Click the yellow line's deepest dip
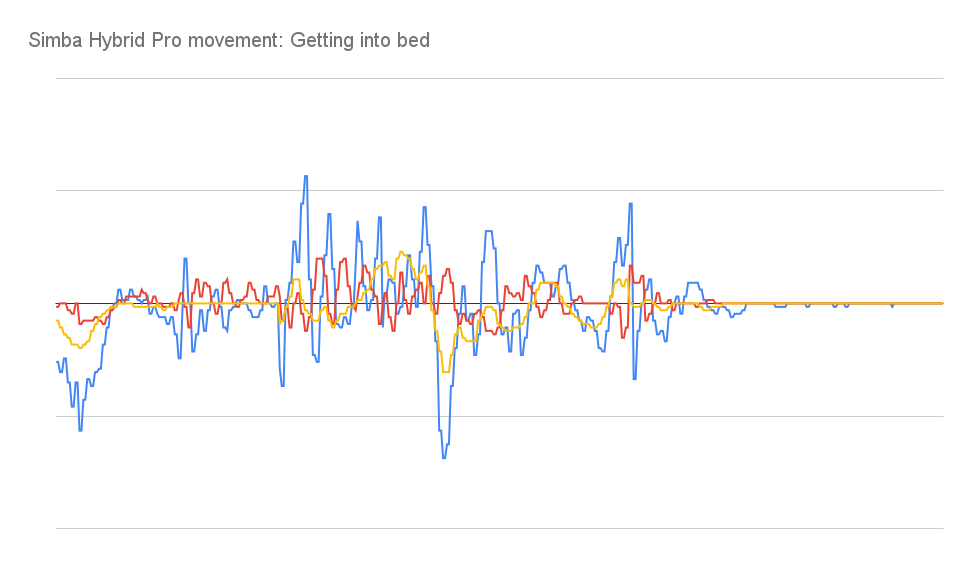The image size is (972, 564). click(x=445, y=371)
